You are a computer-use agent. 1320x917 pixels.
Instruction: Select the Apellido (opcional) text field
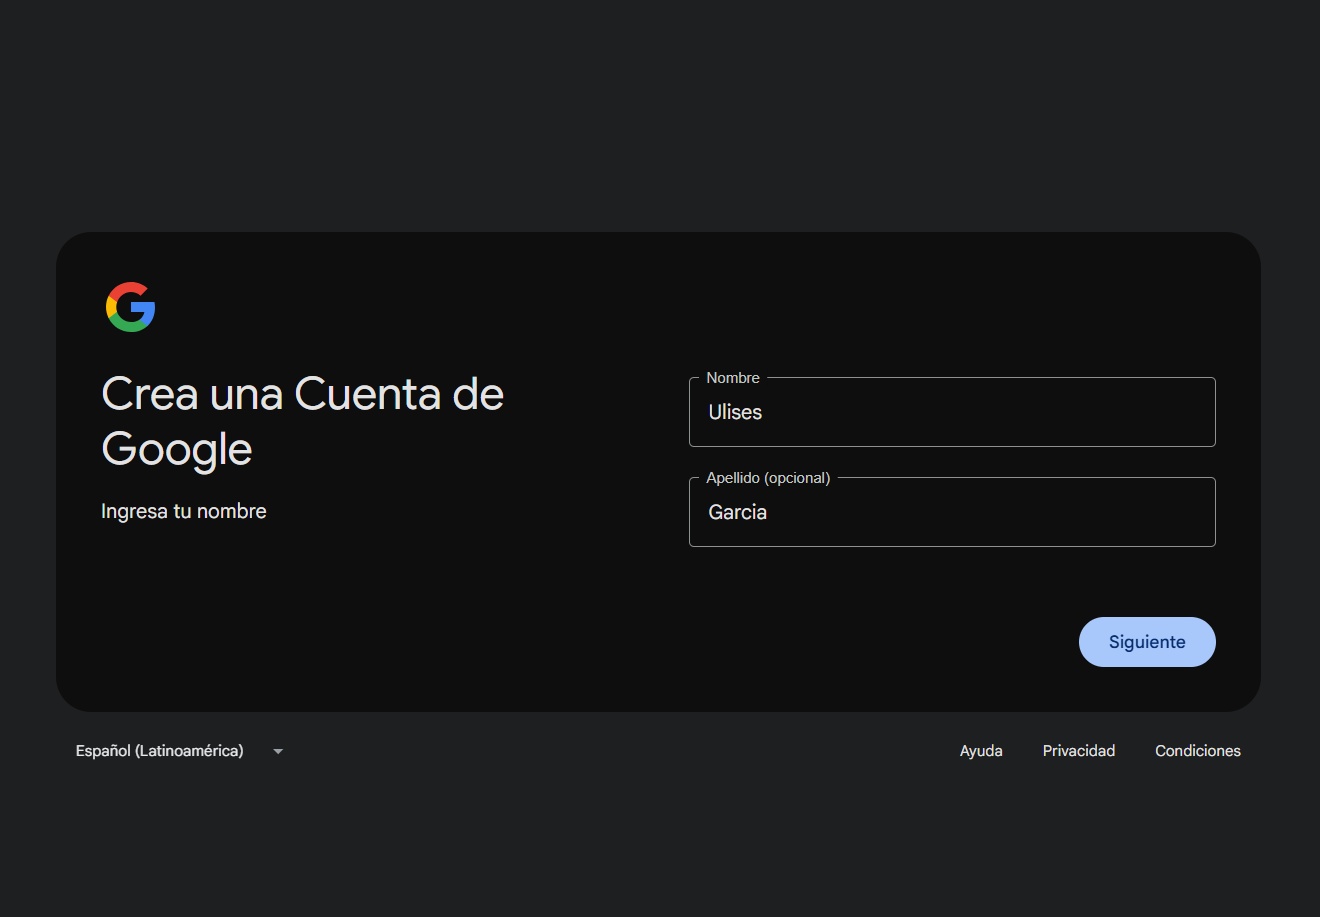click(x=950, y=512)
